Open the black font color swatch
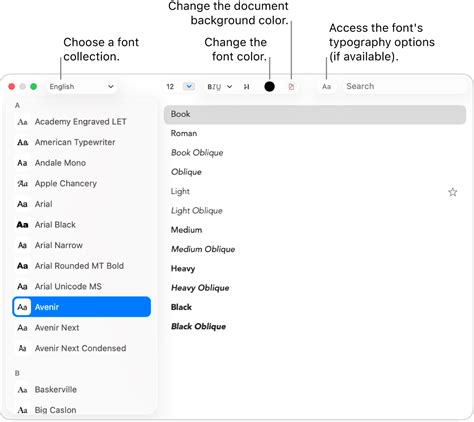 (269, 87)
